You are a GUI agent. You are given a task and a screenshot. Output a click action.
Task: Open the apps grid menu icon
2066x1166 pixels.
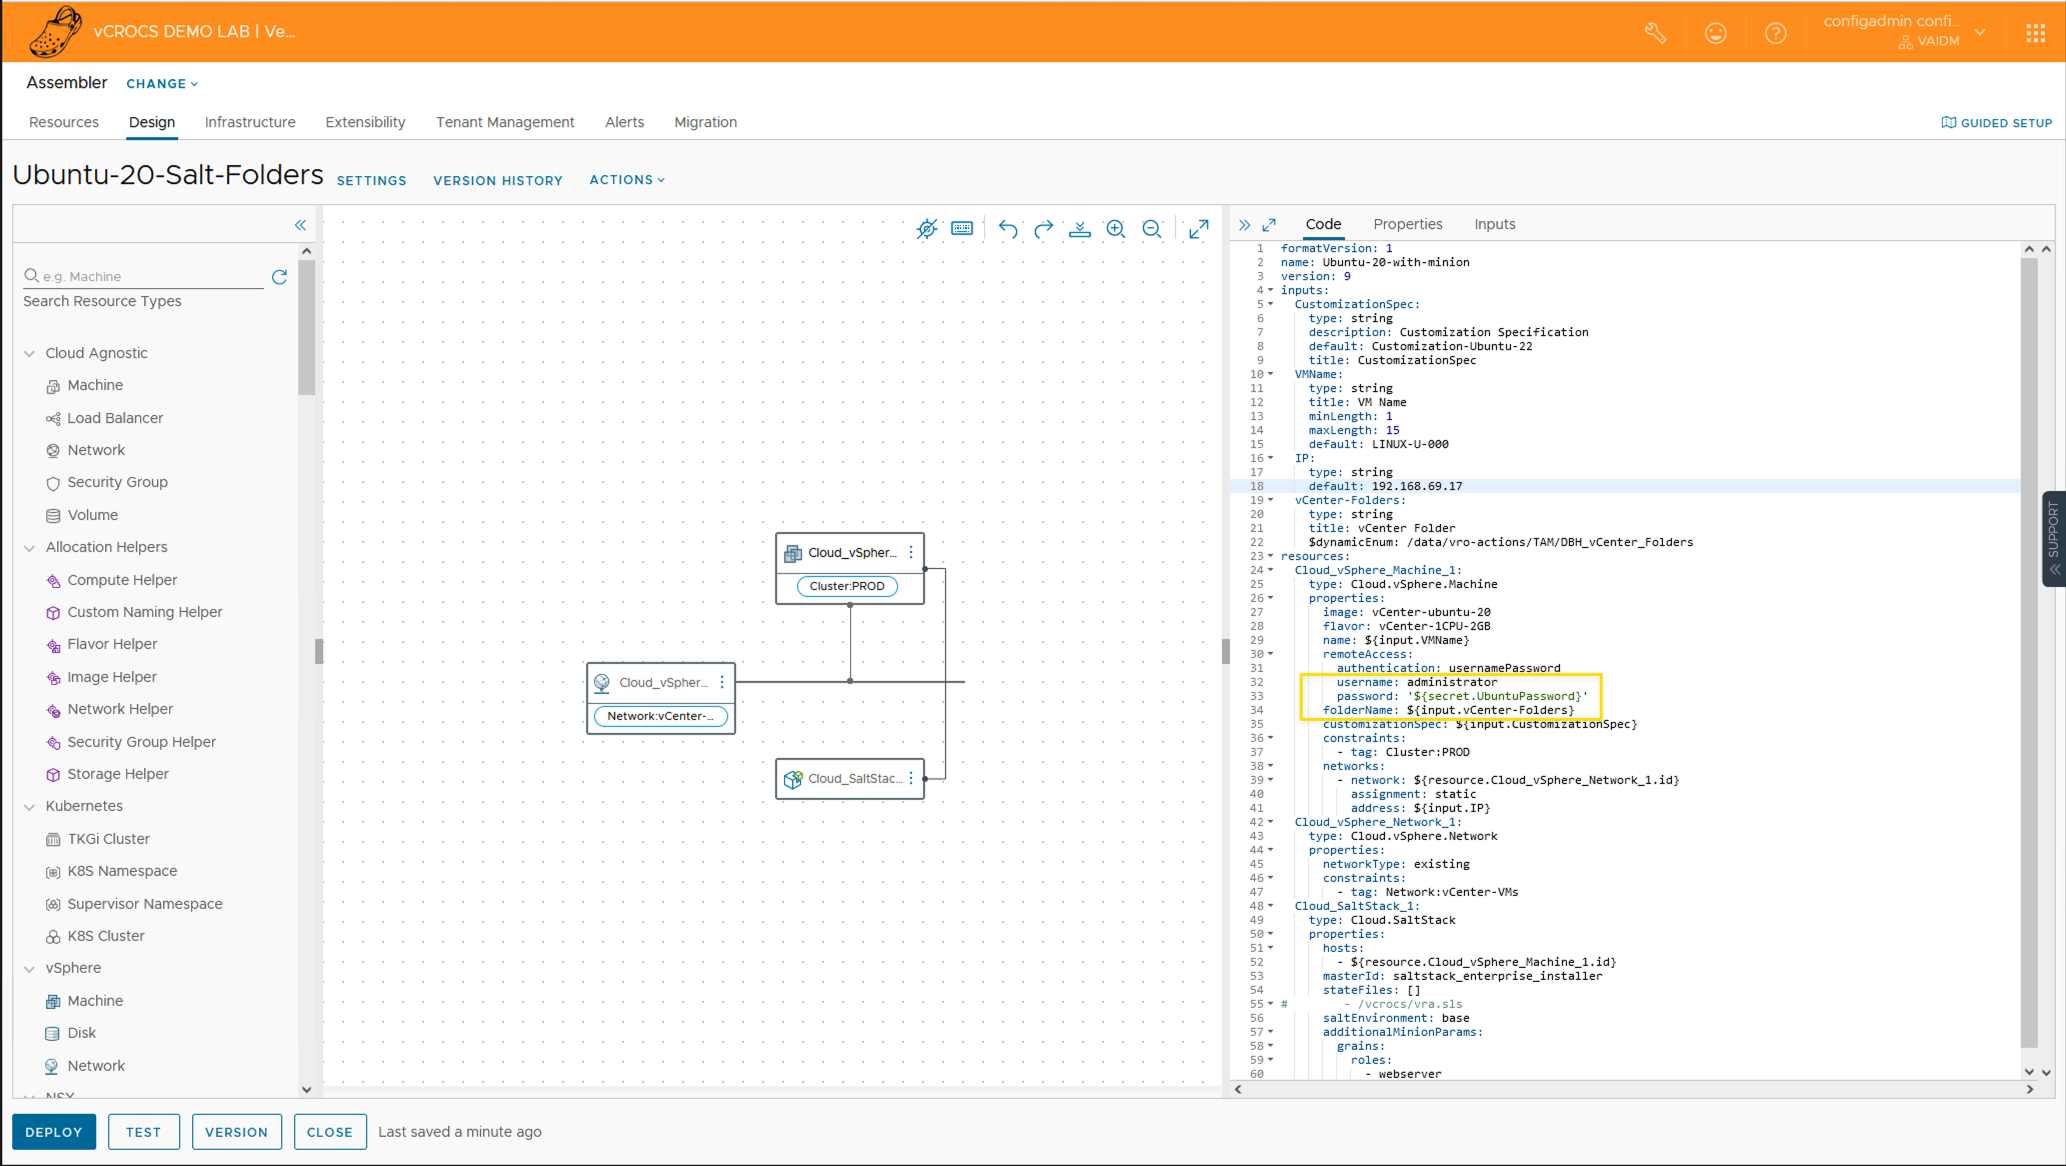(2035, 33)
